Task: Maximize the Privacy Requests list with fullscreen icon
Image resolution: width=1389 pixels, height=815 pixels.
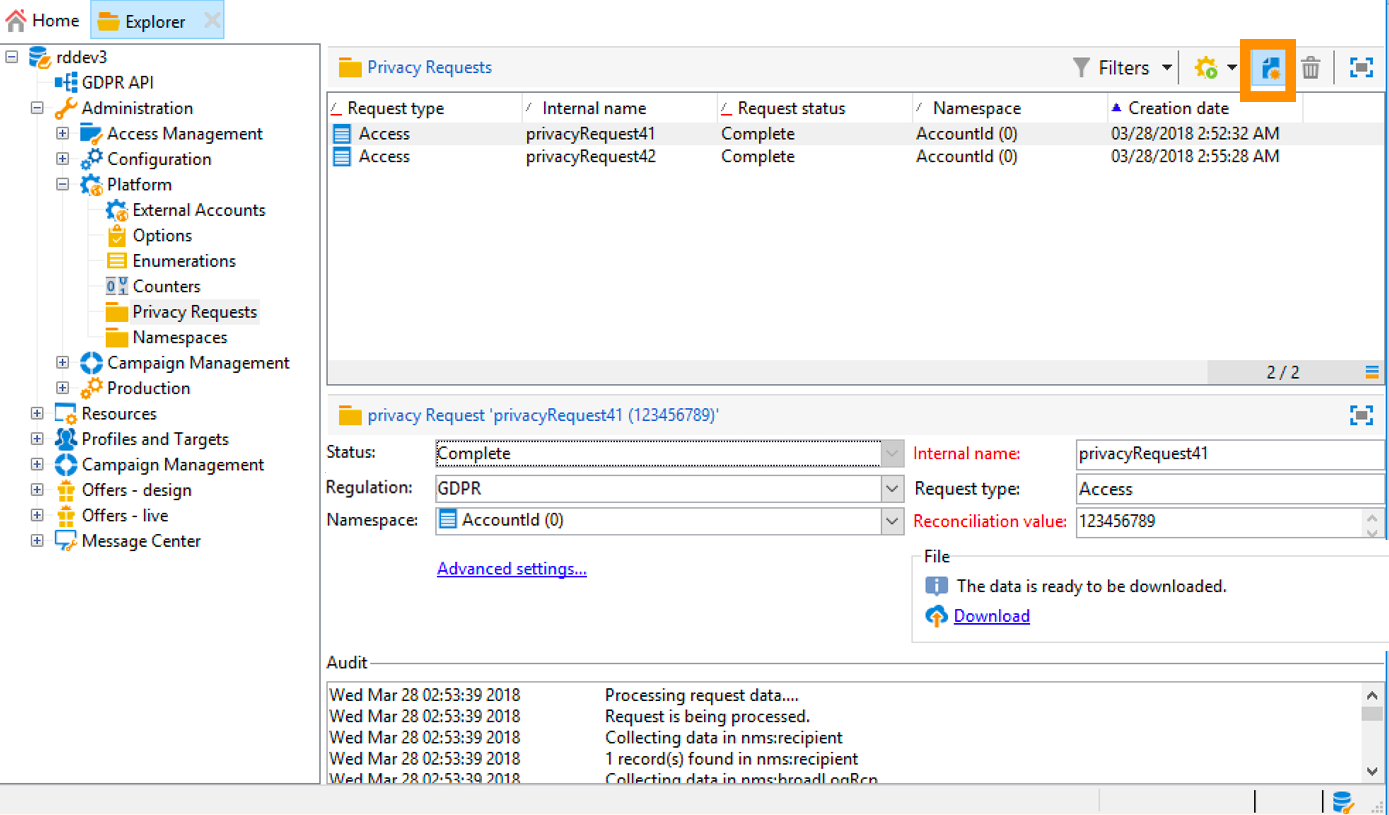Action: click(x=1361, y=68)
